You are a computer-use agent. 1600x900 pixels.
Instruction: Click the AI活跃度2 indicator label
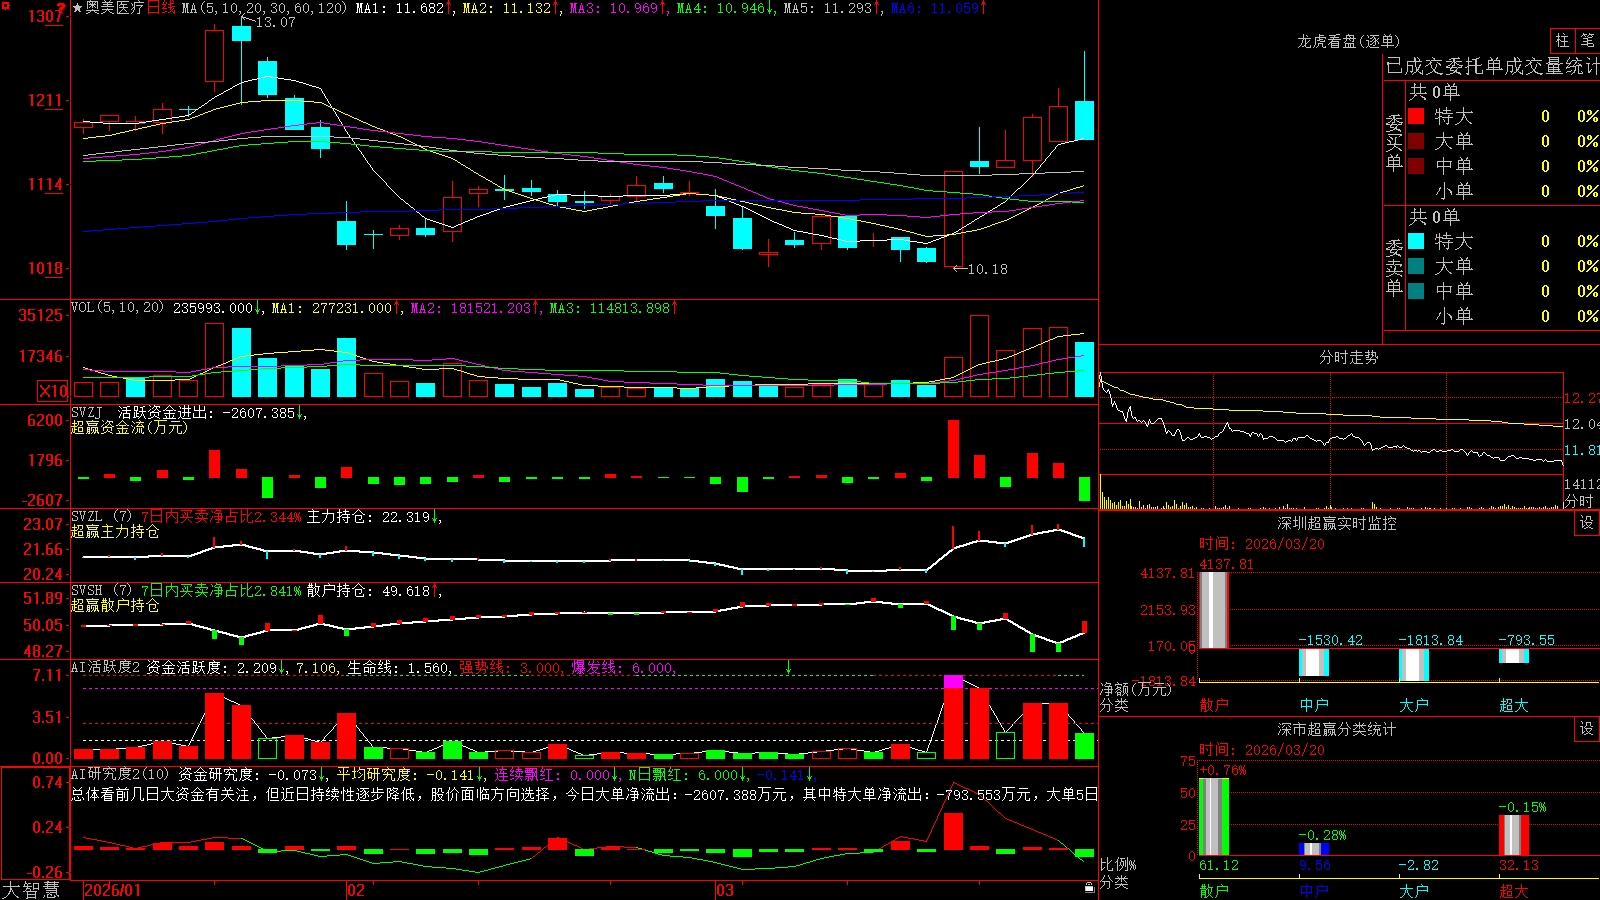coord(106,667)
